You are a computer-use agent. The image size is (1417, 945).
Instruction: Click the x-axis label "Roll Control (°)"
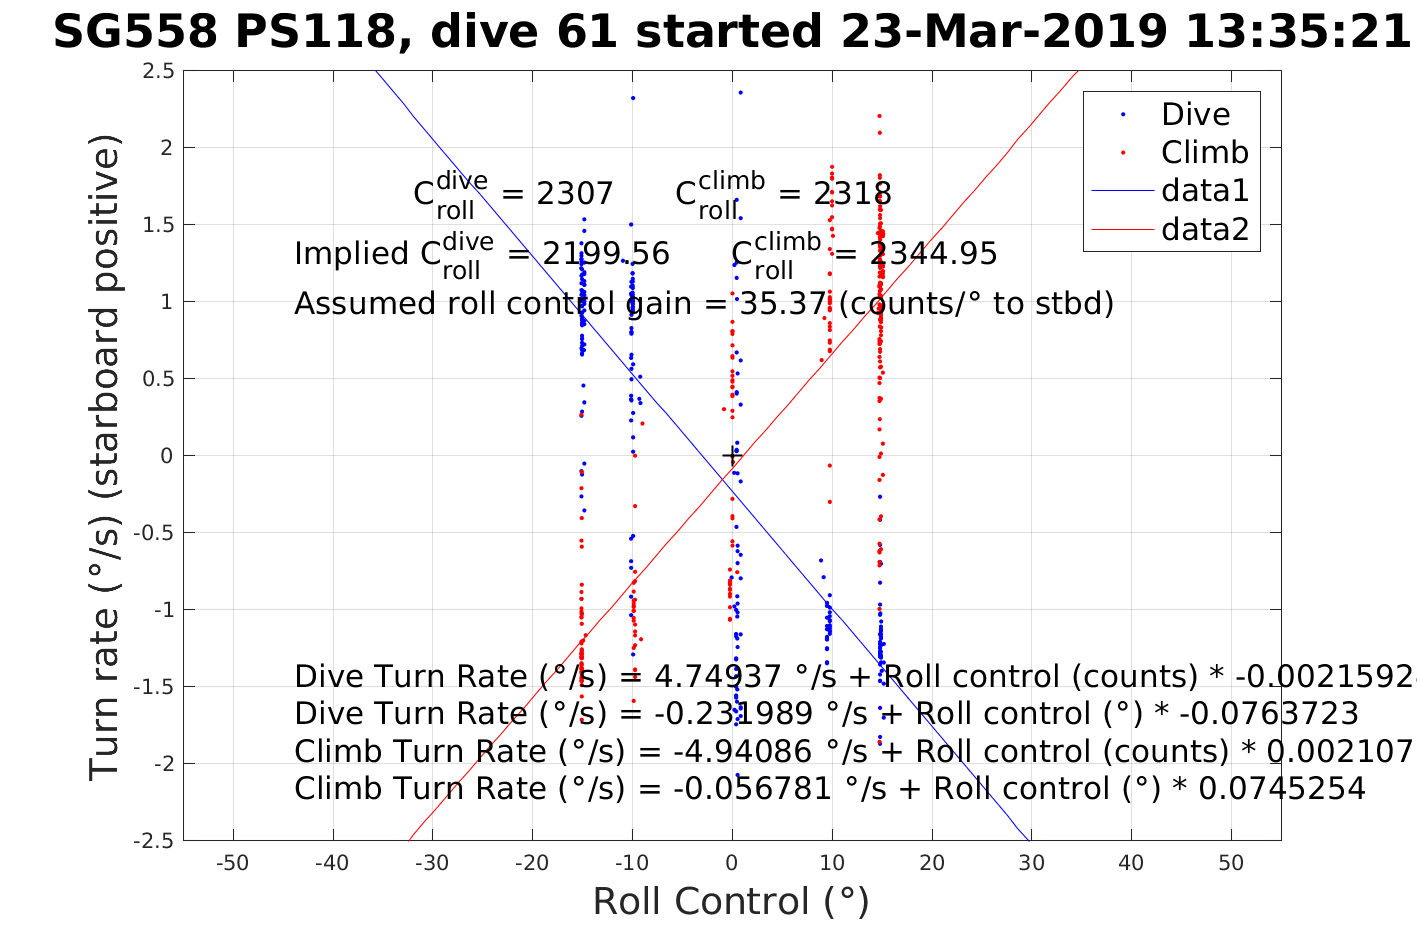731,901
